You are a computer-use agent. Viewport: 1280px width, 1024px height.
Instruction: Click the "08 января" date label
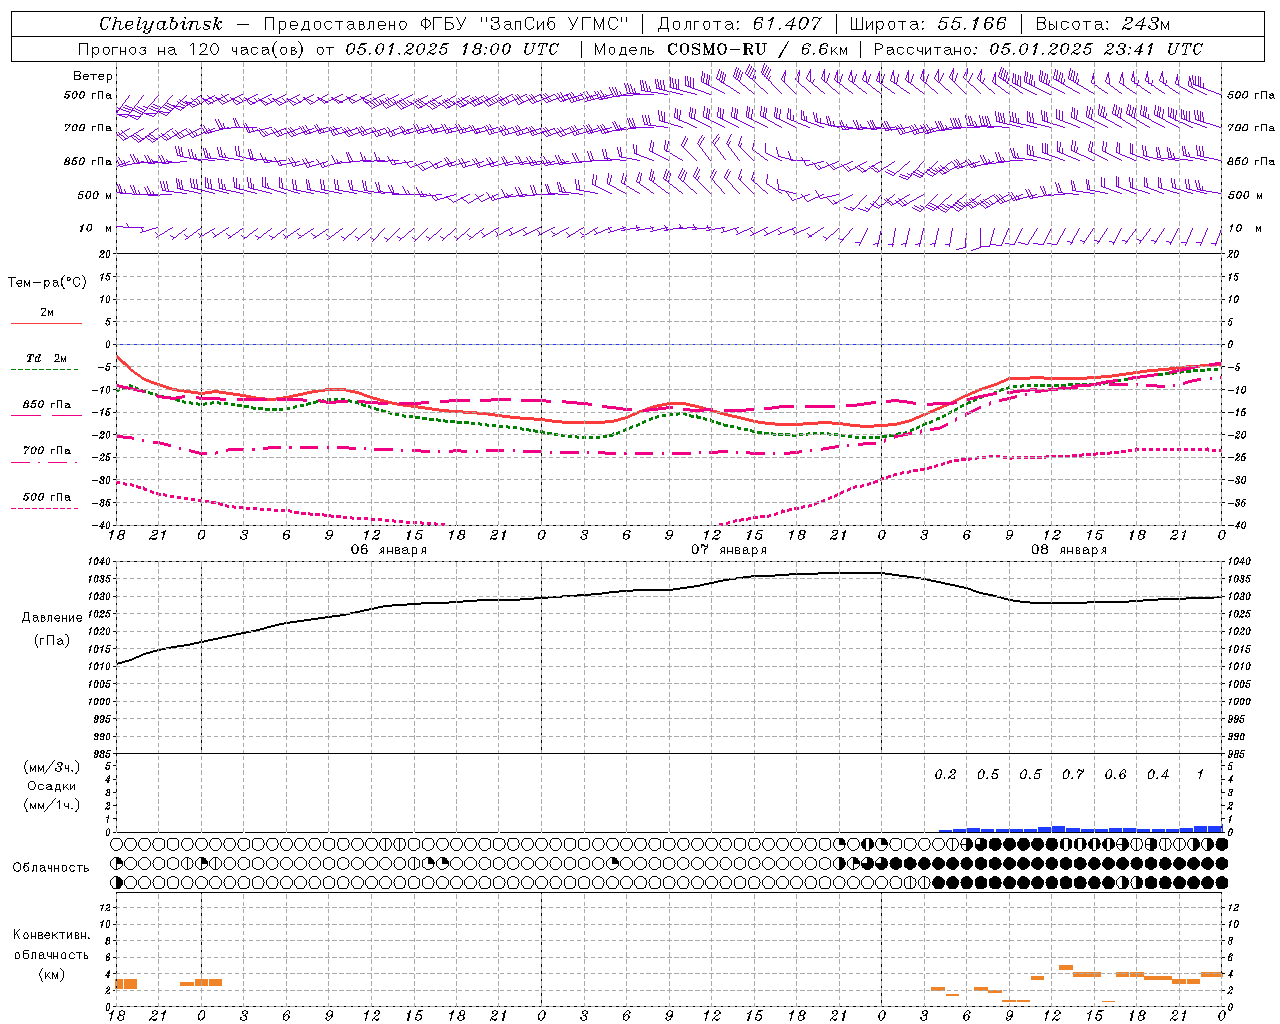click(x=1069, y=550)
